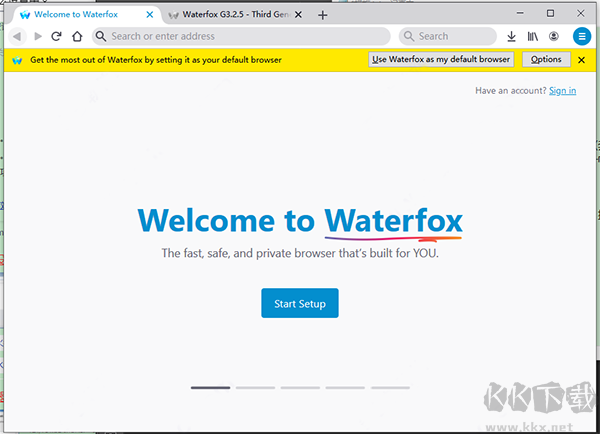Go forward with the forward arrow button

click(x=38, y=36)
